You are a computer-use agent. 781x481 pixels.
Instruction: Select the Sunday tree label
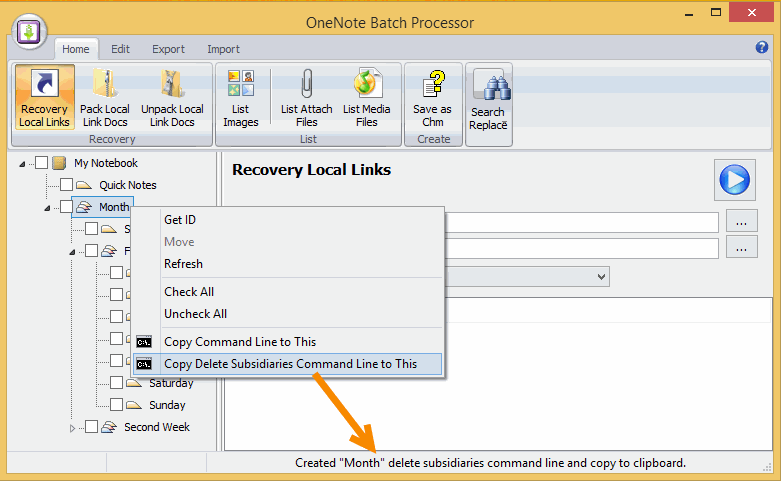(x=167, y=405)
